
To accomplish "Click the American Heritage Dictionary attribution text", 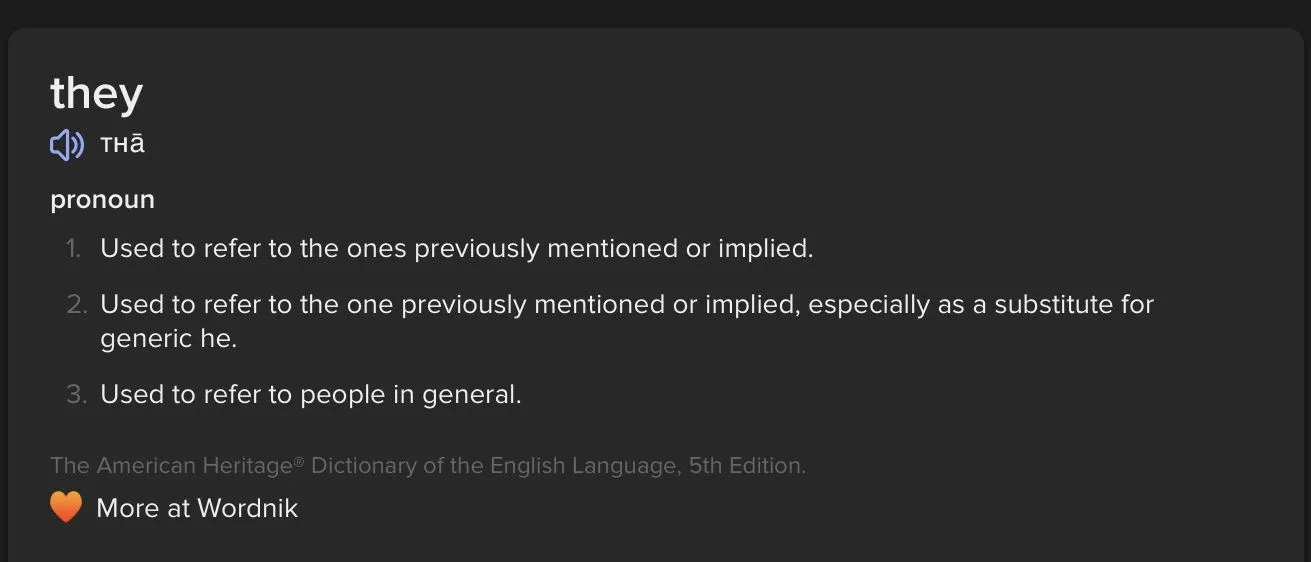I will click(x=427, y=465).
